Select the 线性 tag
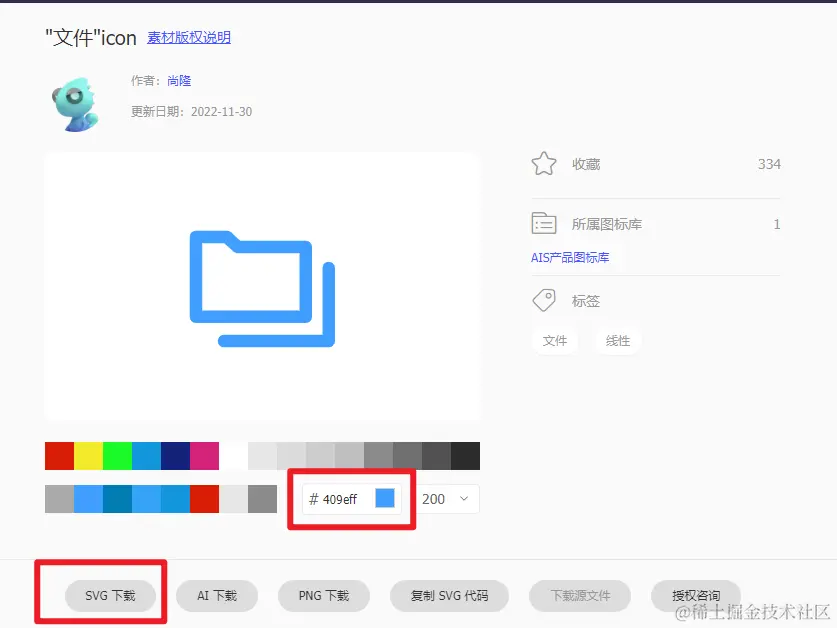This screenshot has width=837, height=628. pyautogui.click(x=617, y=340)
